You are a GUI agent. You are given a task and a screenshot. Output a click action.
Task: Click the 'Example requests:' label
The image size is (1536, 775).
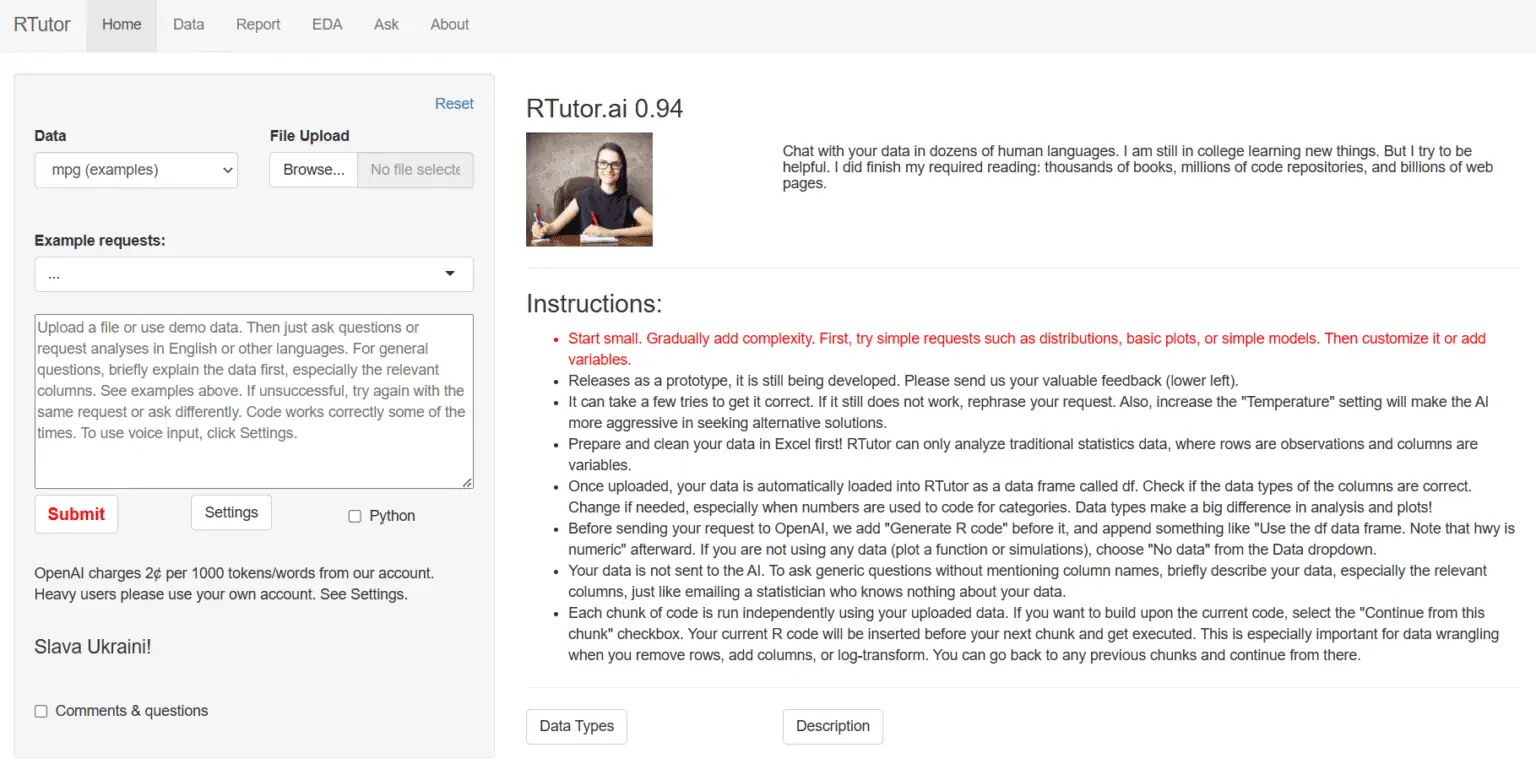pyautogui.click(x=100, y=240)
